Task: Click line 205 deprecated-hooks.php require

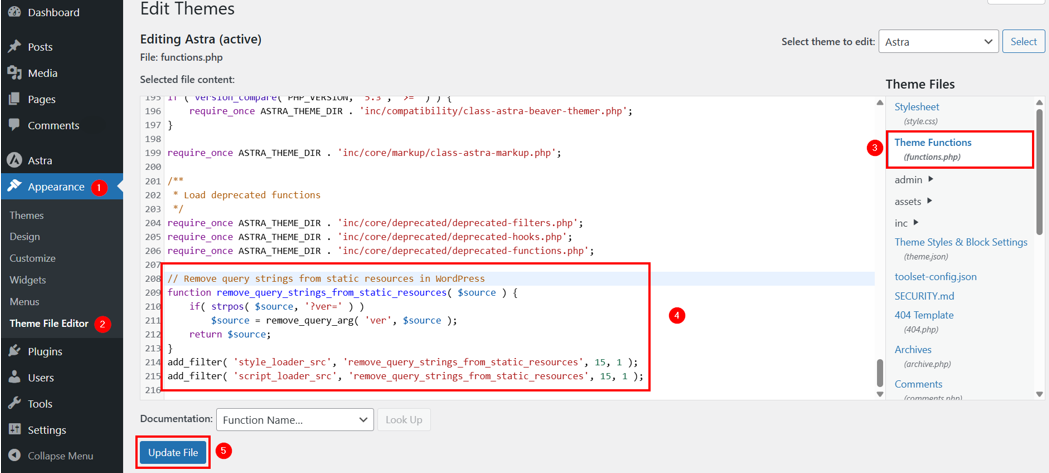Action: (370, 237)
